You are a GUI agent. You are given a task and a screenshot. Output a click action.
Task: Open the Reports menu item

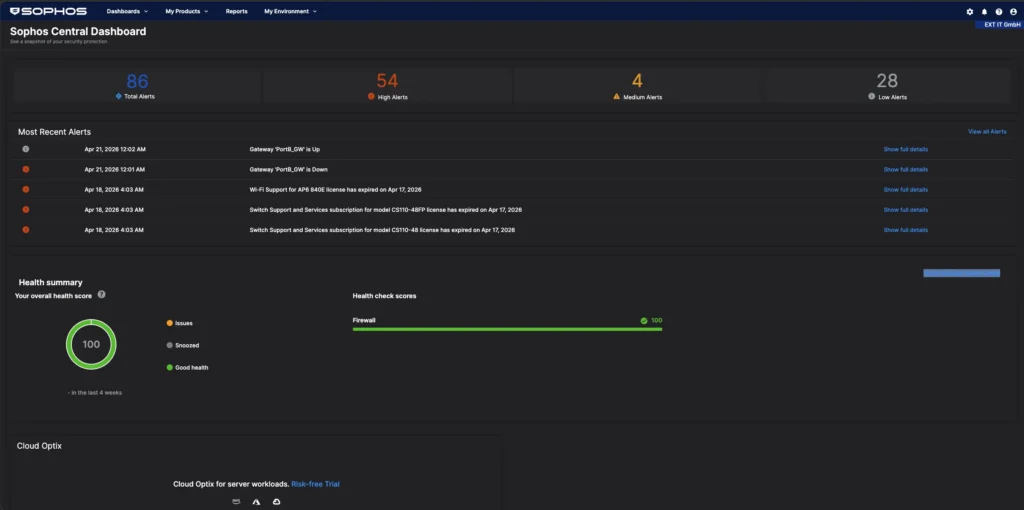[x=236, y=11]
